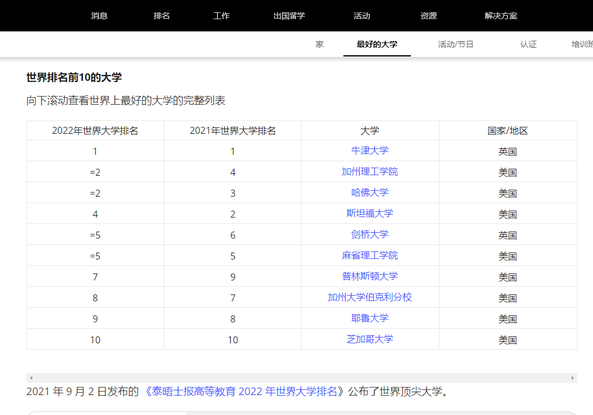Click the 美国 cell in 芝加哥大学 row
The width and height of the screenshot is (593, 415).
click(508, 340)
